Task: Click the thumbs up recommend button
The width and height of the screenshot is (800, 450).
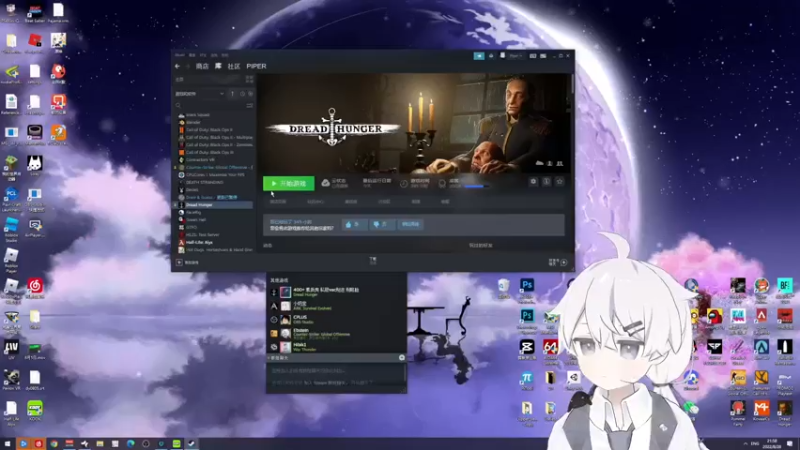Action: pos(354,224)
